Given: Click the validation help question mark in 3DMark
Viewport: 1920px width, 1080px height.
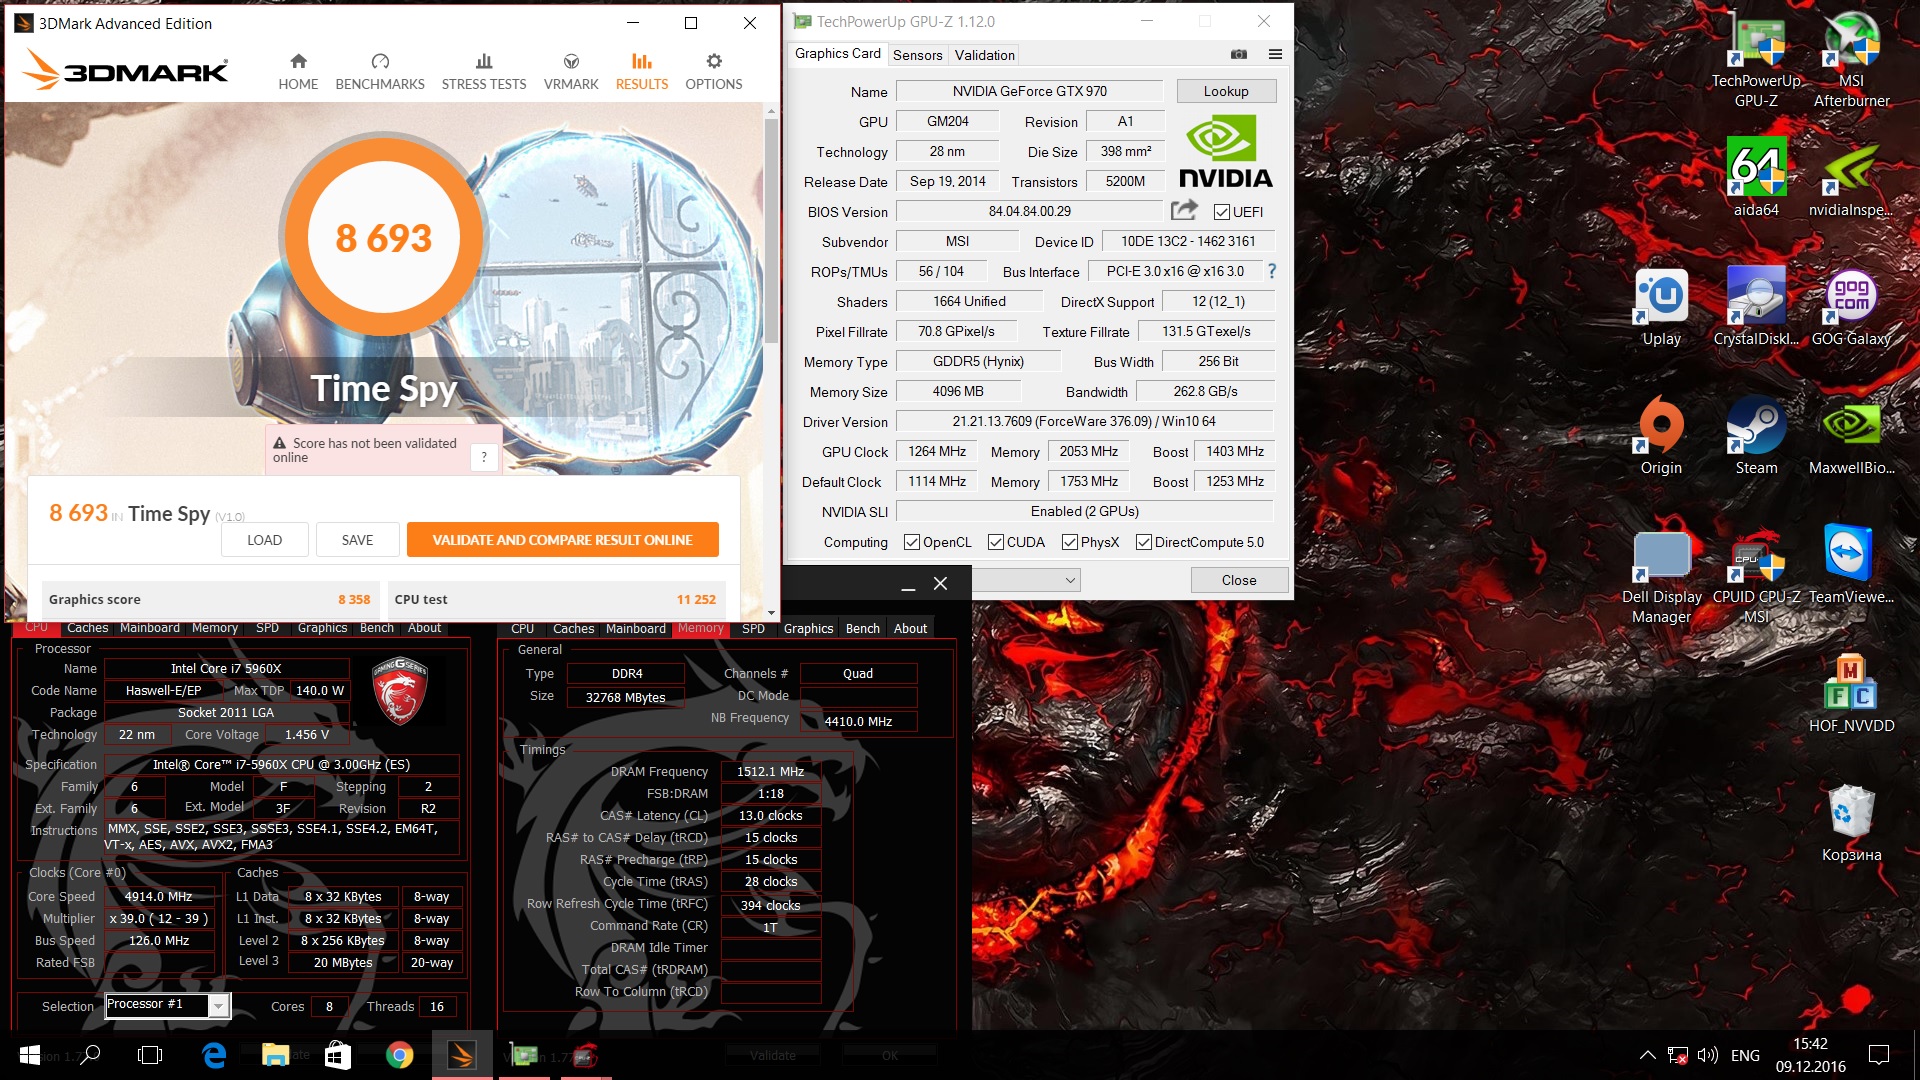Looking at the screenshot, I should pos(484,457).
